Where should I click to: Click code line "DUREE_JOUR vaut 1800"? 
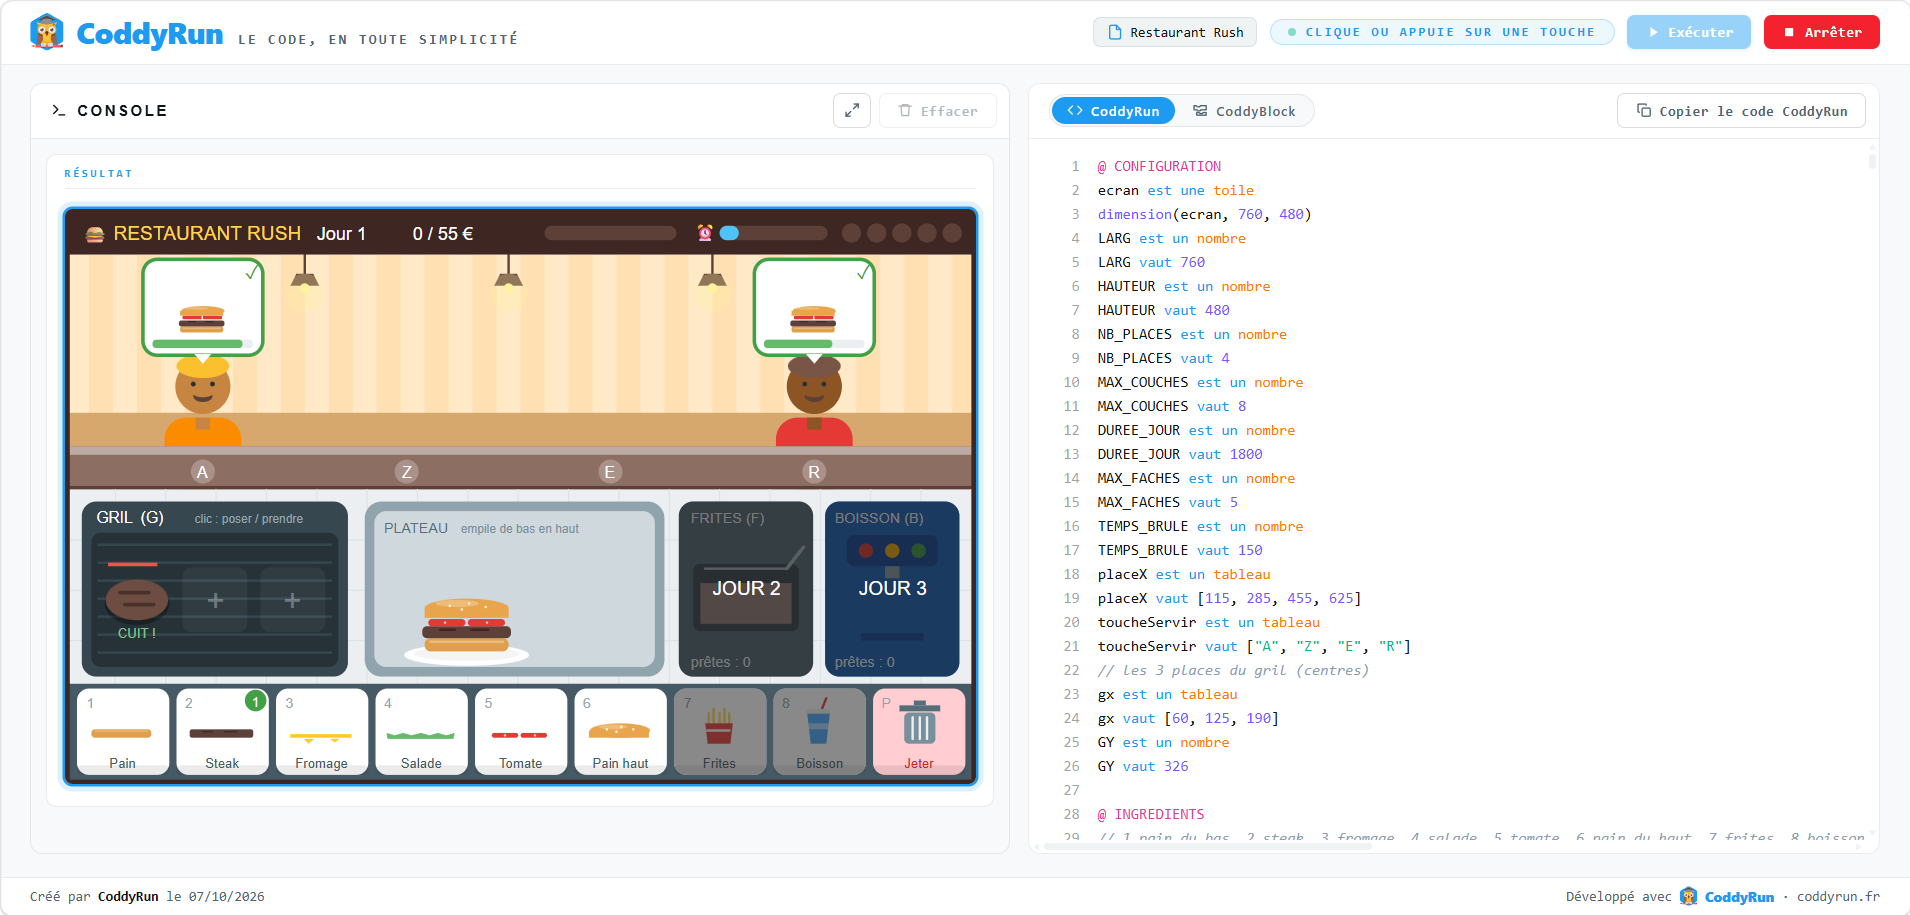[1179, 454]
